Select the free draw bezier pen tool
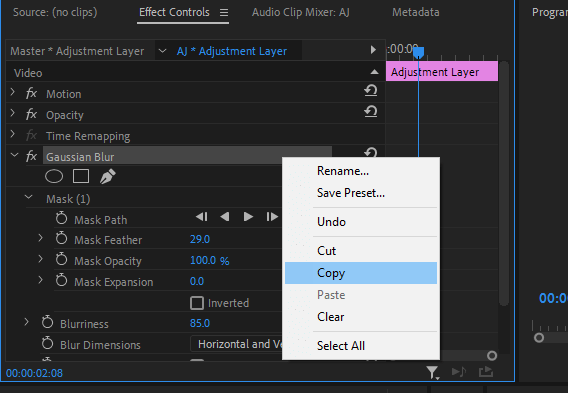Screen dimensions: 568x393 coord(108,176)
